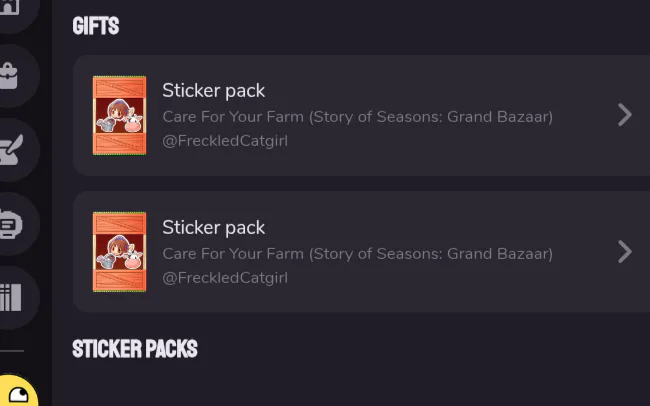The height and width of the screenshot is (406, 650).
Task: Select second 'Care For Your Farm' description text
Action: (x=357, y=254)
